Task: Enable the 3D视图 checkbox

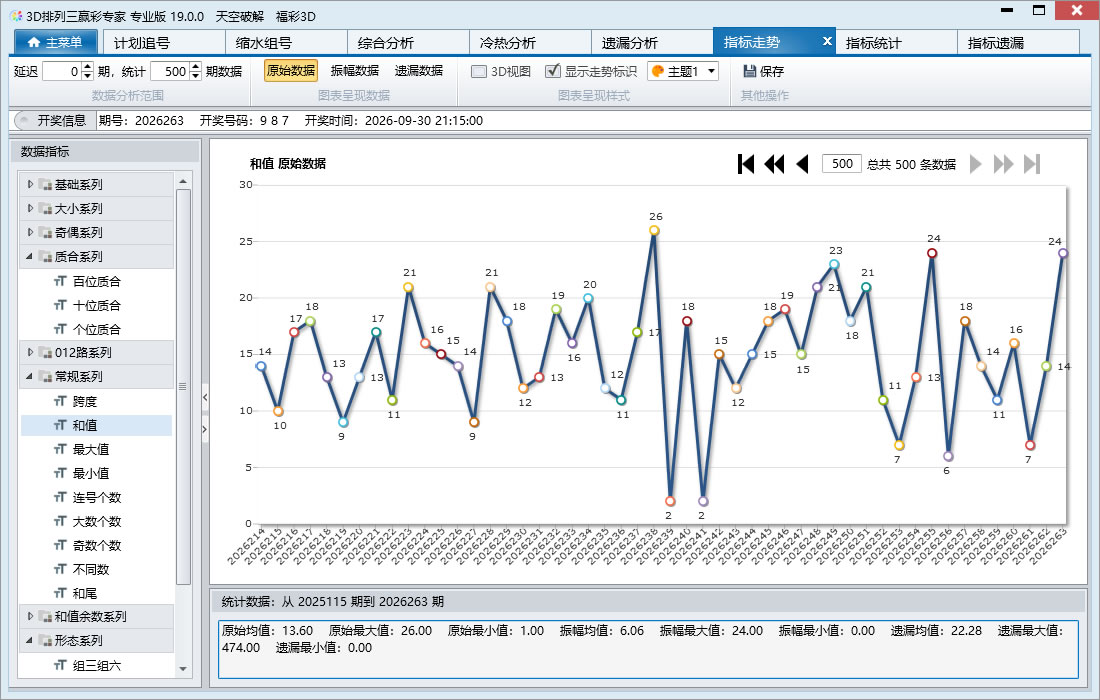Action: click(478, 71)
